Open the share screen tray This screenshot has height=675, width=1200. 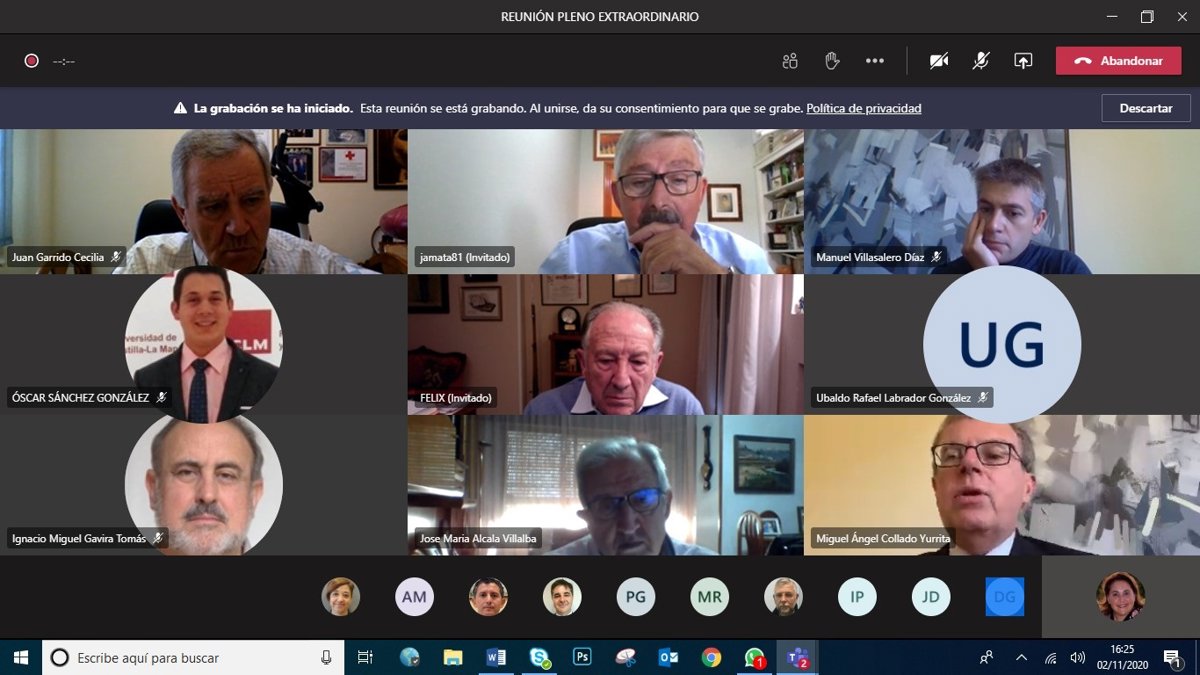point(1022,61)
